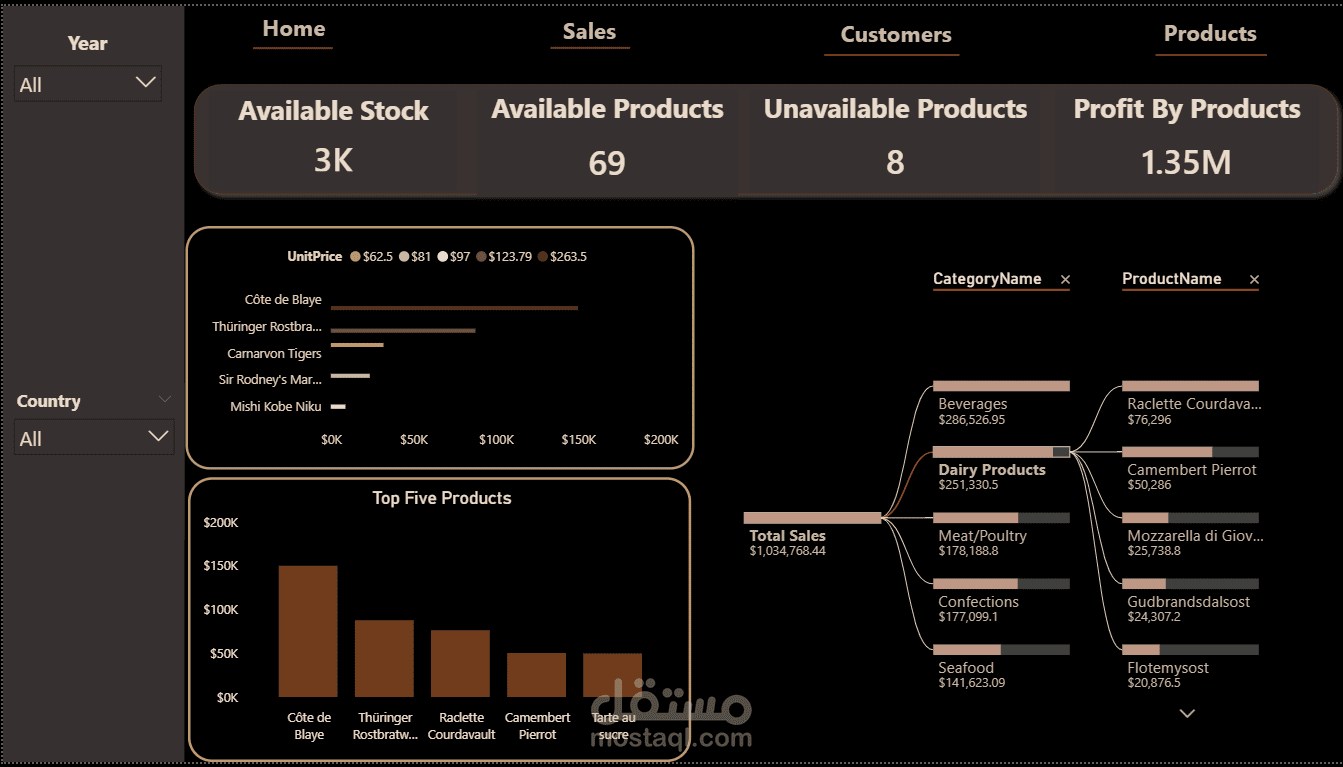1343x767 pixels.
Task: Switch to the Sales page tab
Action: point(589,32)
